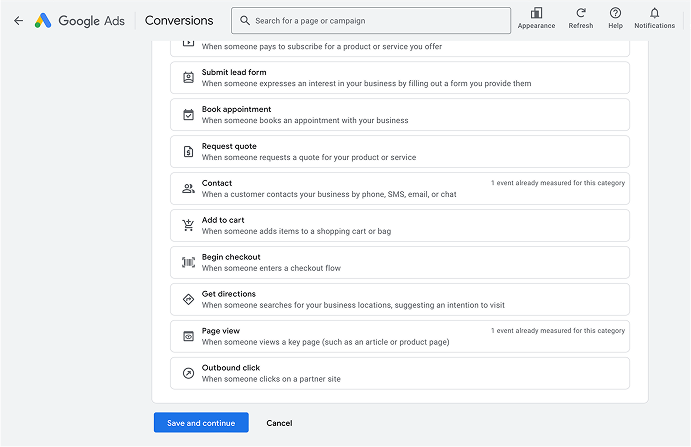The width and height of the screenshot is (691, 447).
Task: Click the Get directions diamond icon
Action: coord(188,299)
